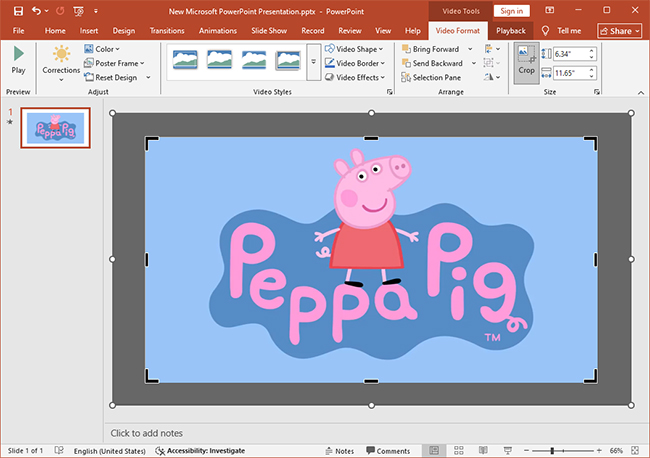Click the Save icon in the title bar
The width and height of the screenshot is (650, 458).
(18, 11)
